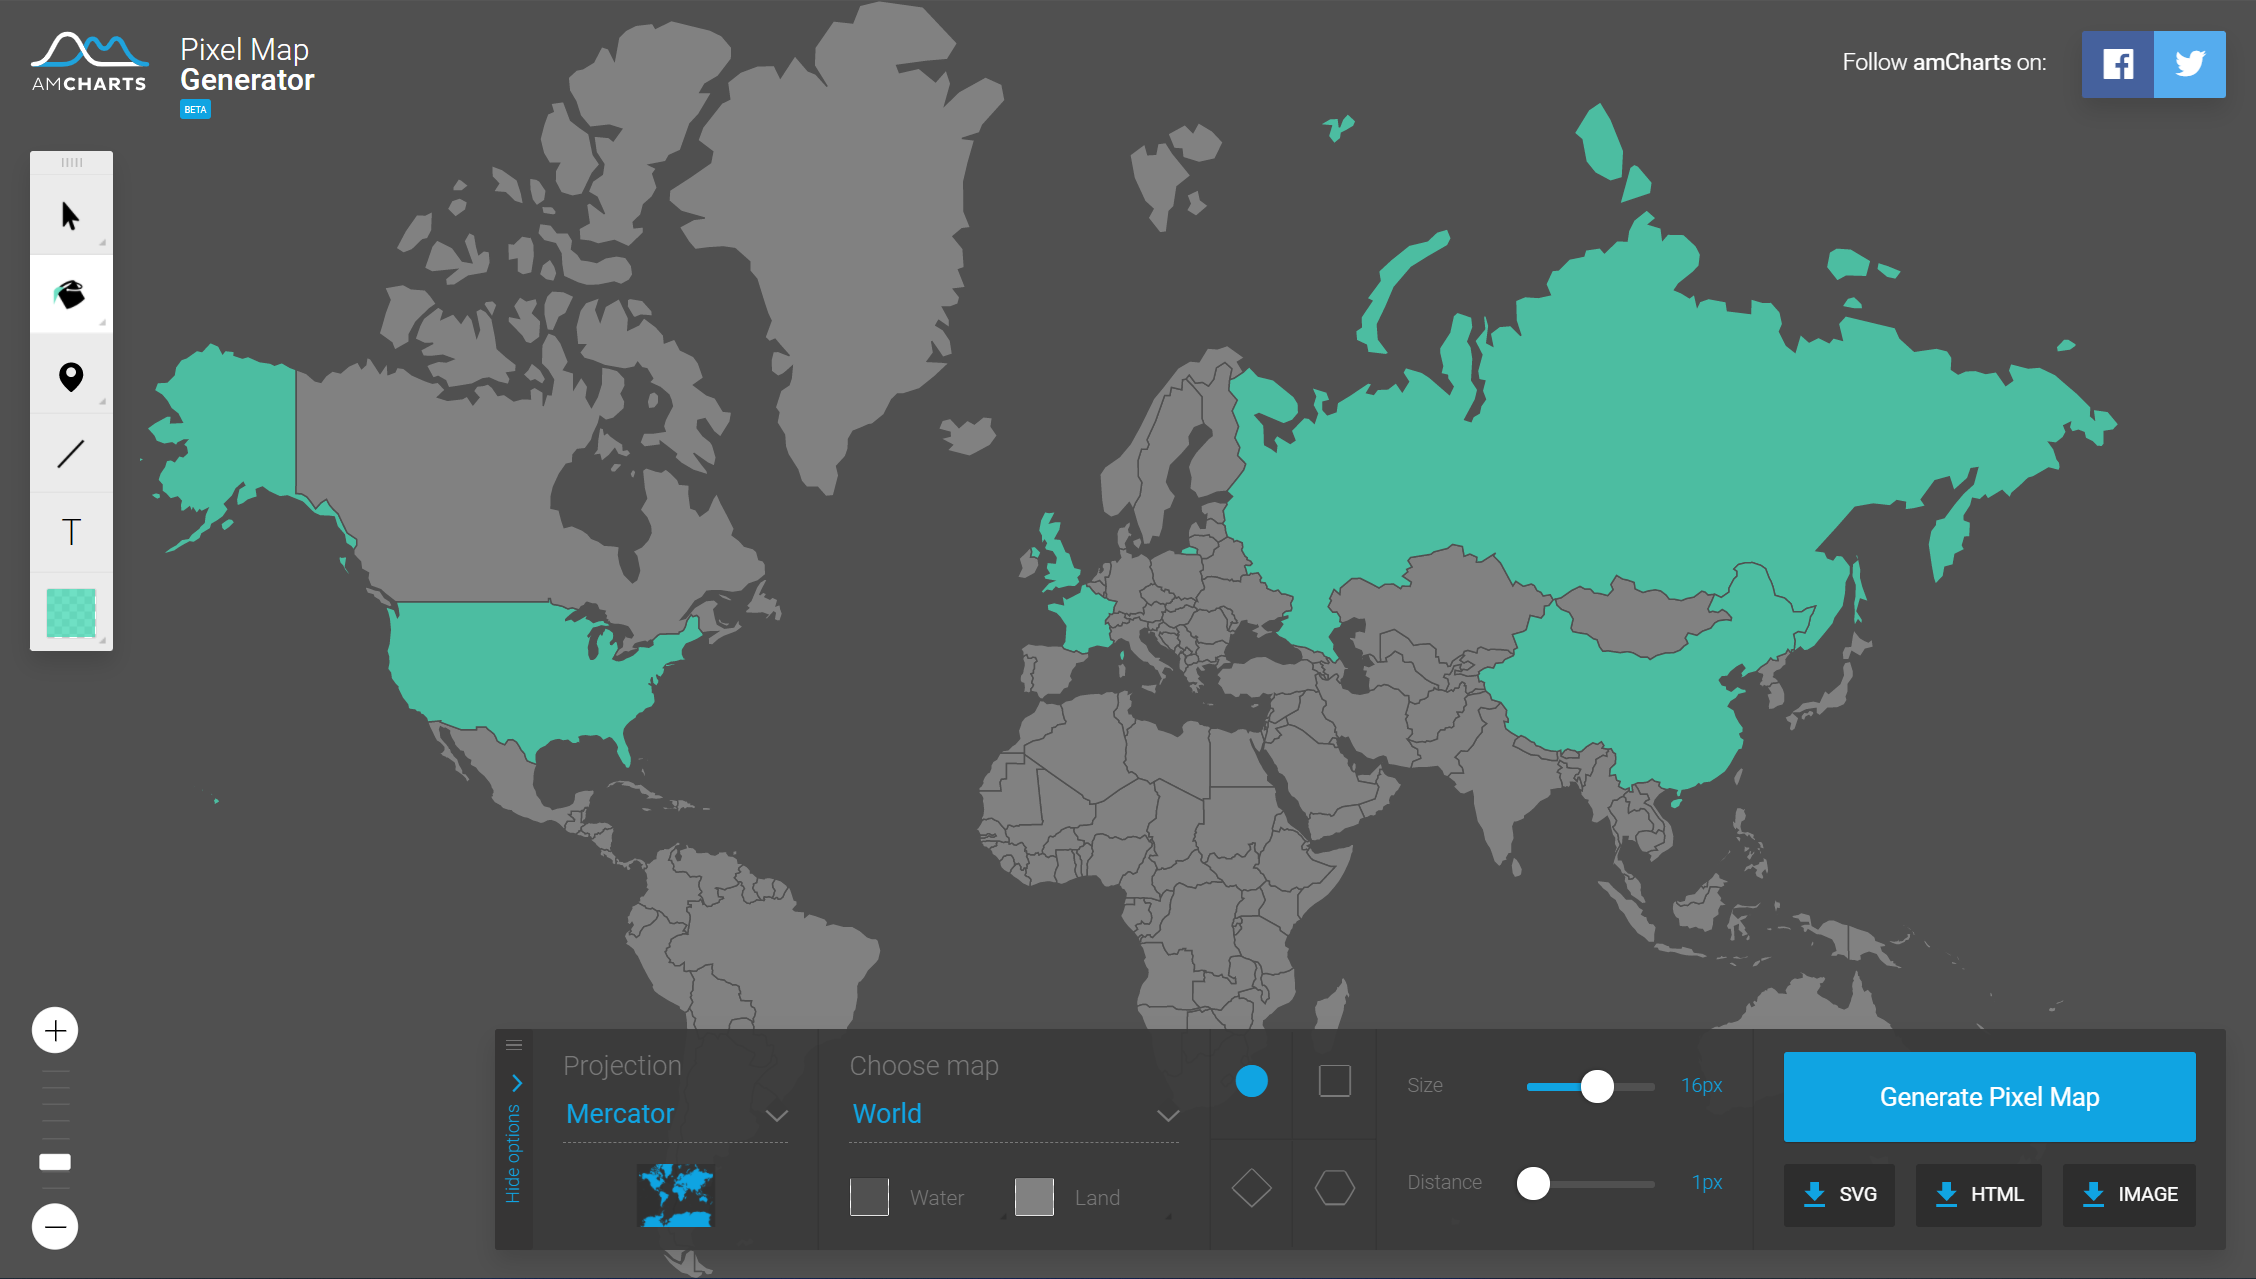Select hexagon pixel shape
The image size is (2256, 1279).
(1334, 1188)
